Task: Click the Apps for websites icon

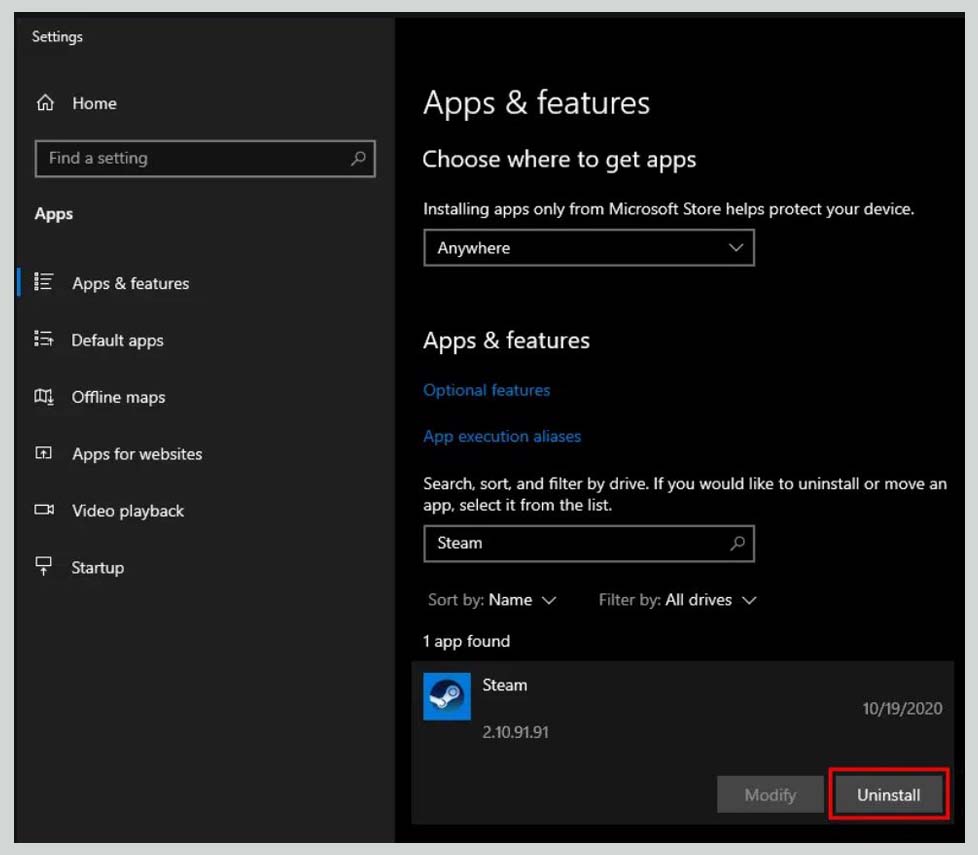Action: click(44, 454)
